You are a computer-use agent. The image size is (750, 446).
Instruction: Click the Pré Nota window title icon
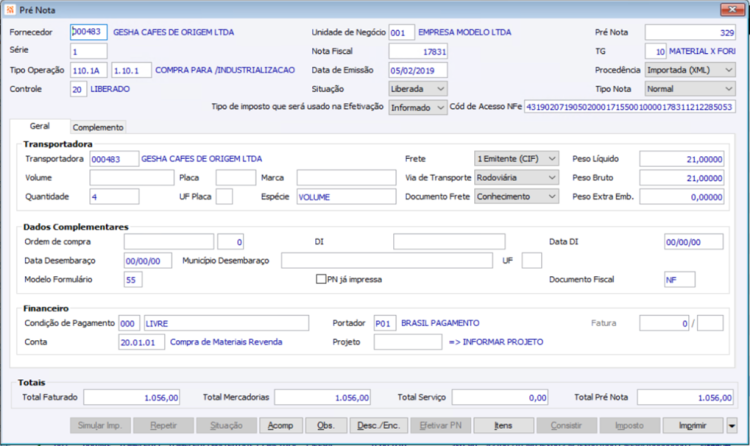click(10, 10)
